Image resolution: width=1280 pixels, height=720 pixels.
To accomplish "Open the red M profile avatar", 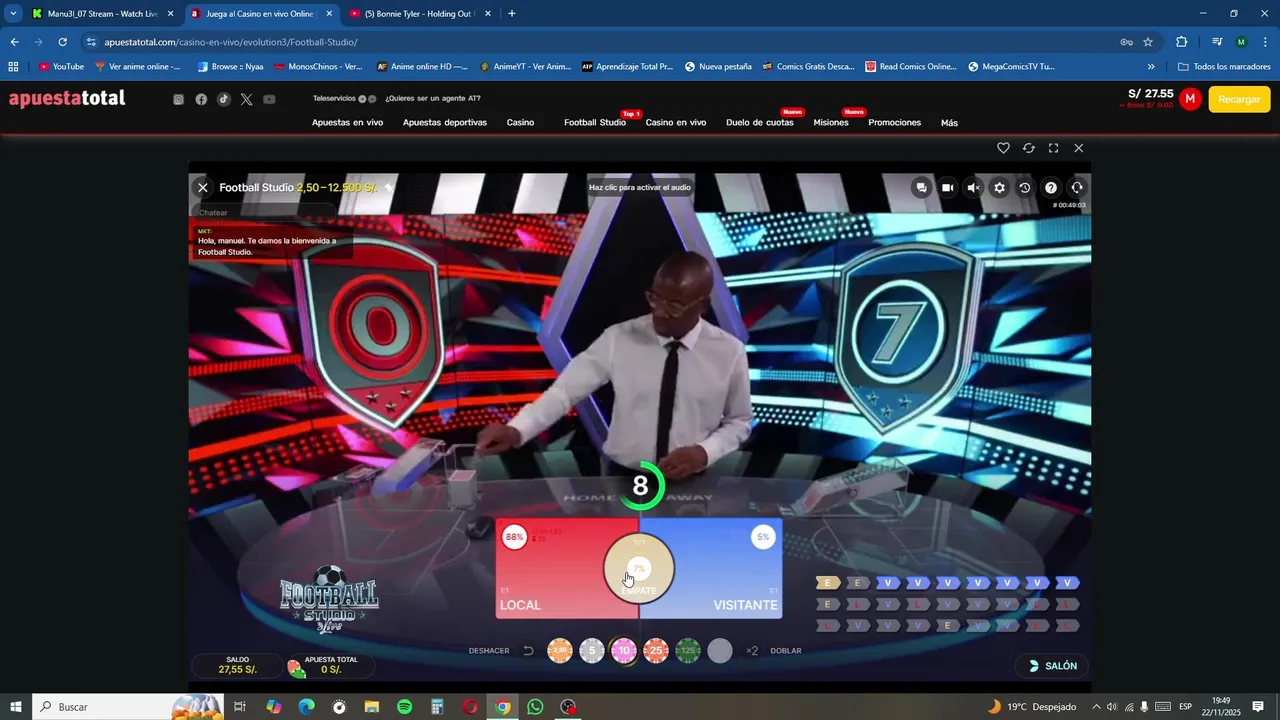I will pos(1189,99).
